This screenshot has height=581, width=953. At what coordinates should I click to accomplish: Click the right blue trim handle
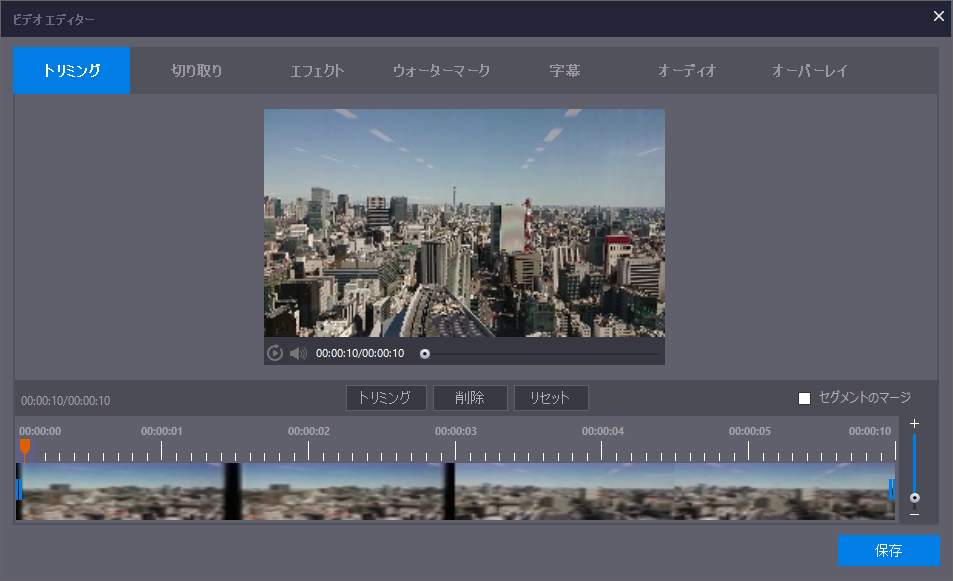pyautogui.click(x=891, y=489)
